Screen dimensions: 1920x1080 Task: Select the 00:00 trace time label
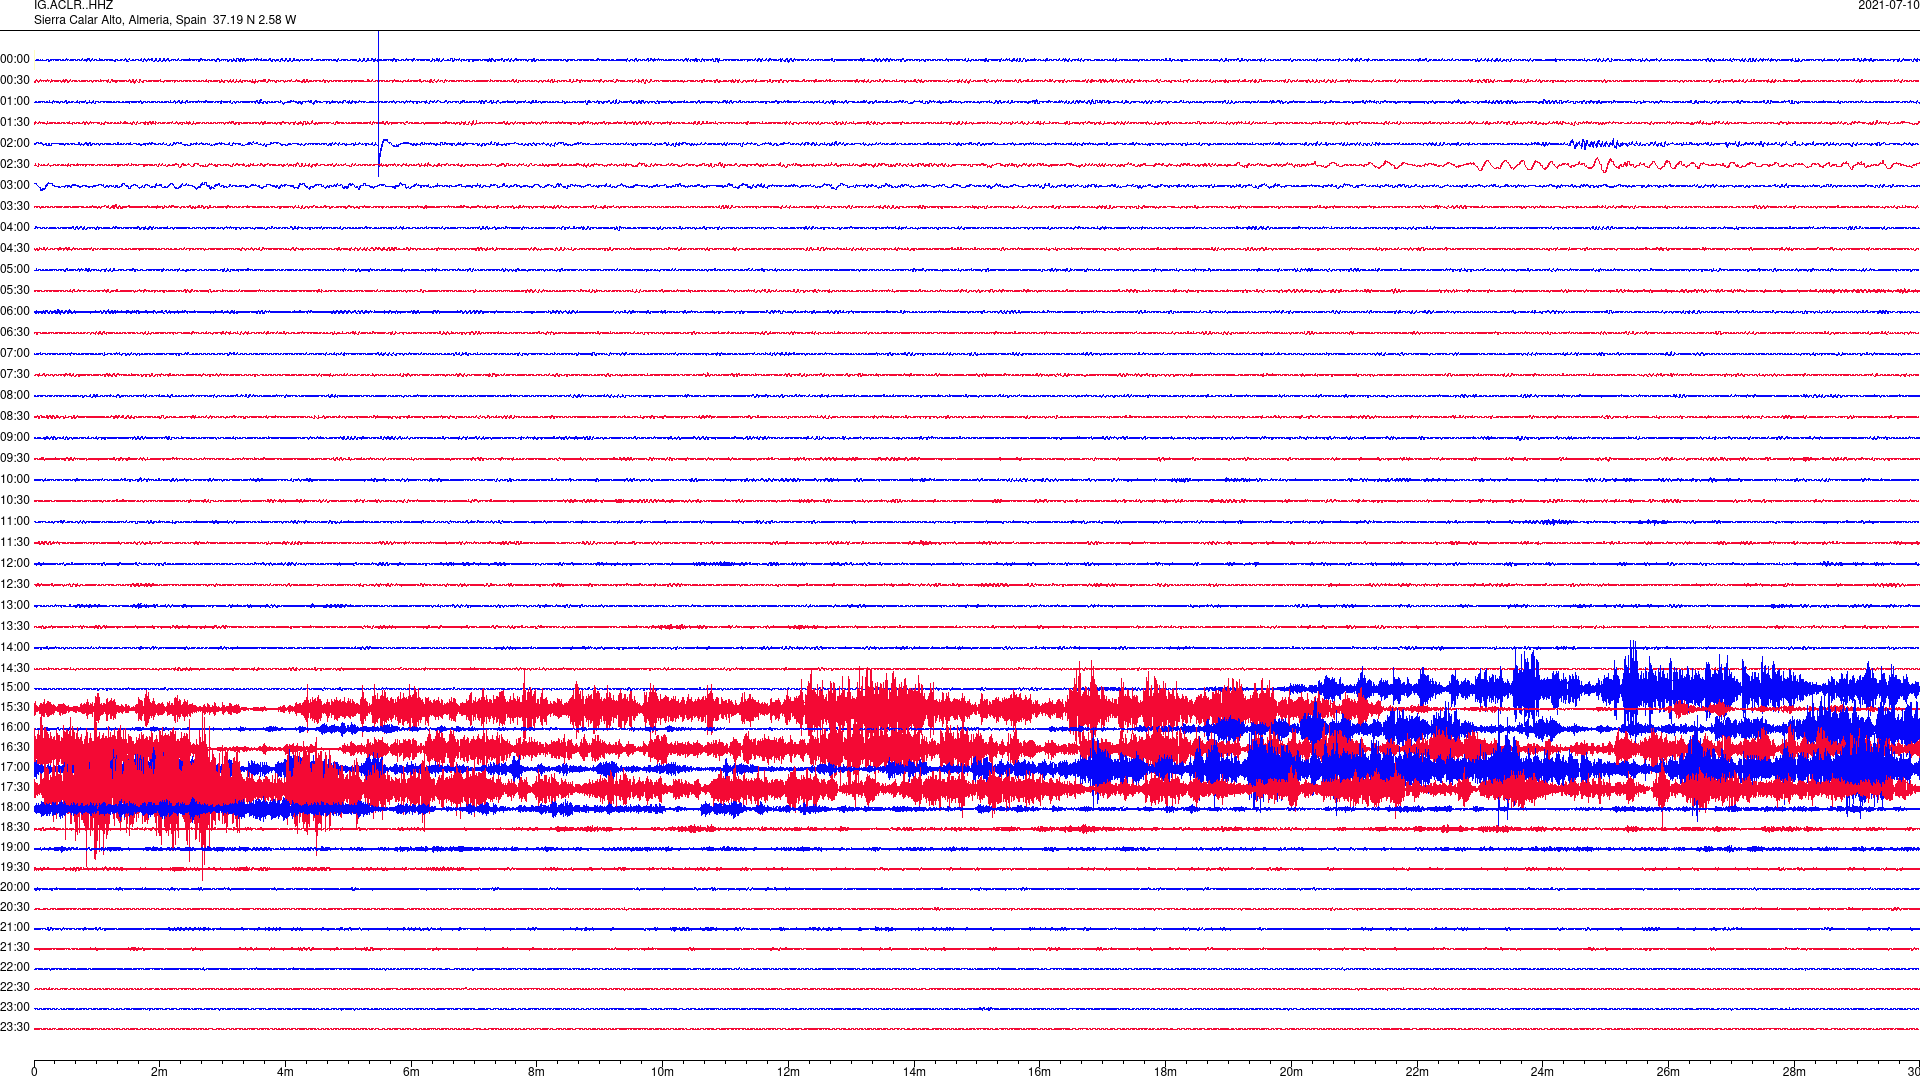tap(15, 60)
